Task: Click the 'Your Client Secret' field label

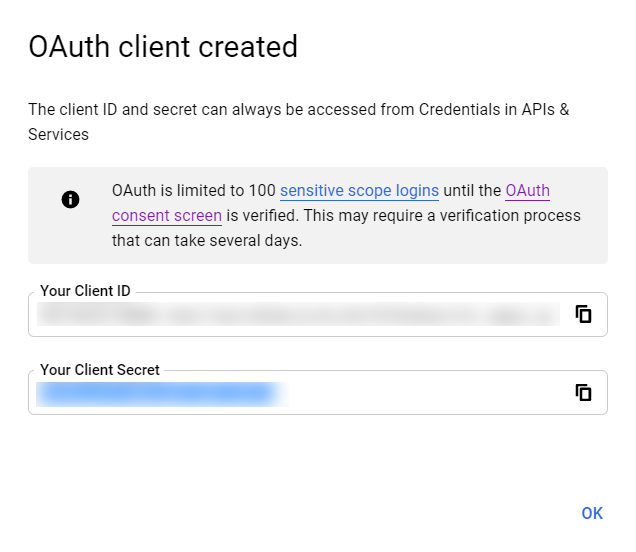Action: click(99, 369)
